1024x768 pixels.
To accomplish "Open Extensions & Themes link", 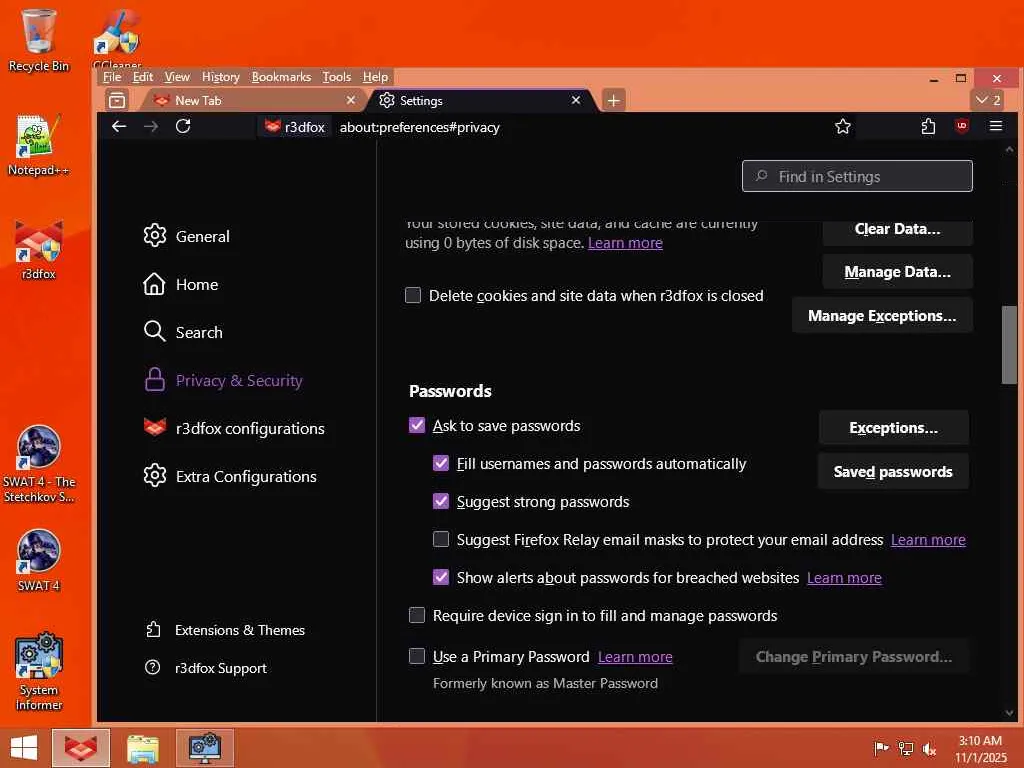I will click(225, 630).
